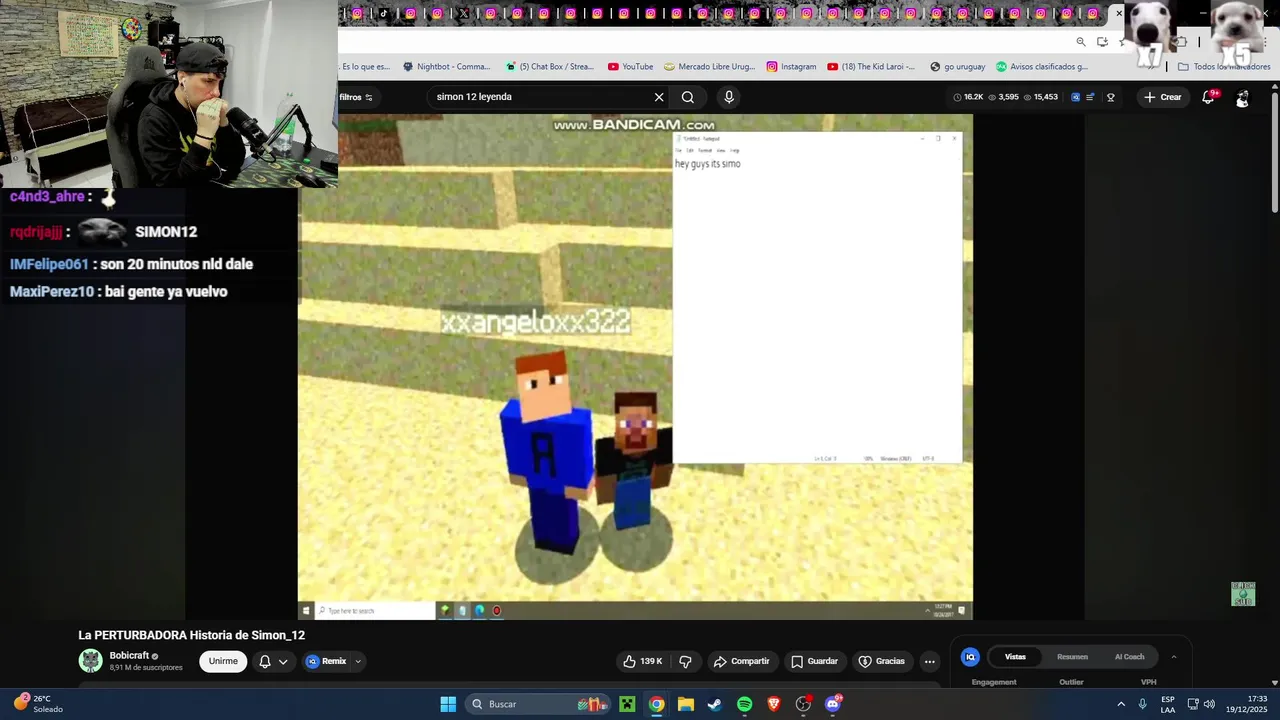
Task: Click the Compartir share button
Action: pyautogui.click(x=741, y=661)
